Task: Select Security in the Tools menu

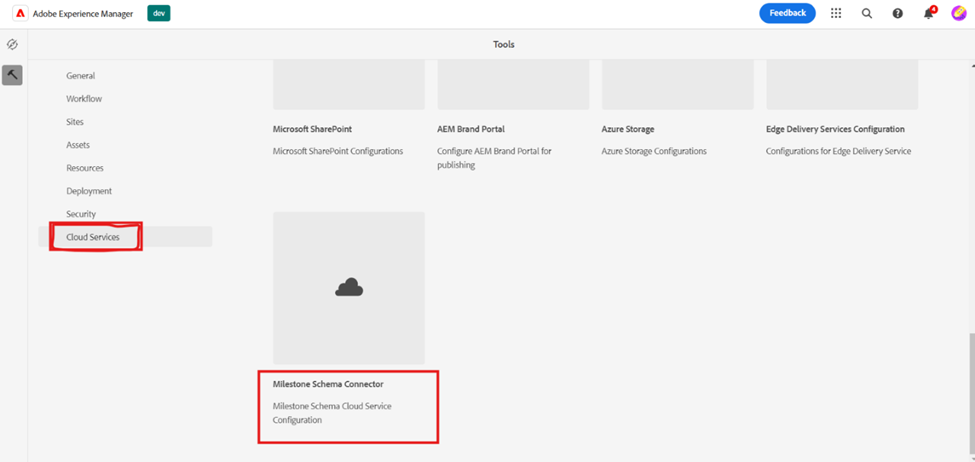Action: coord(81,214)
